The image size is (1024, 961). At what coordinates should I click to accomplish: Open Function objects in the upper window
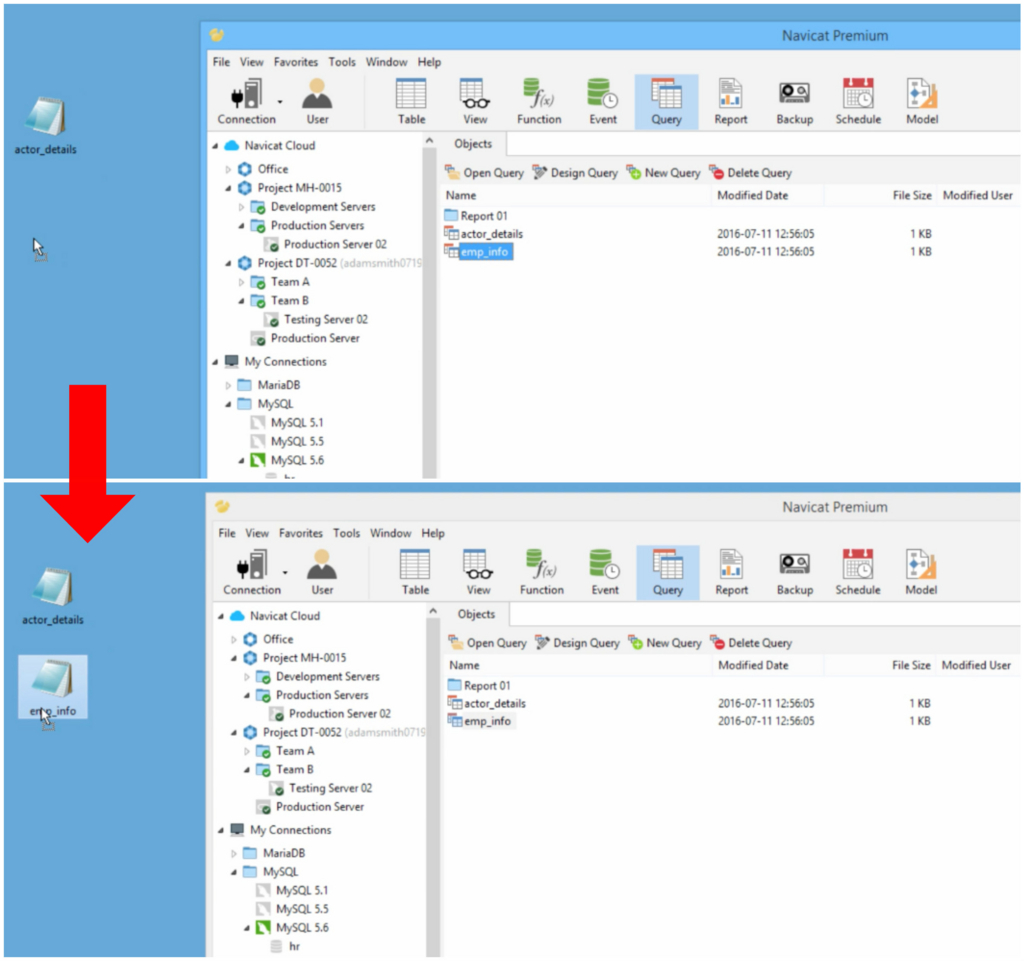pos(539,101)
